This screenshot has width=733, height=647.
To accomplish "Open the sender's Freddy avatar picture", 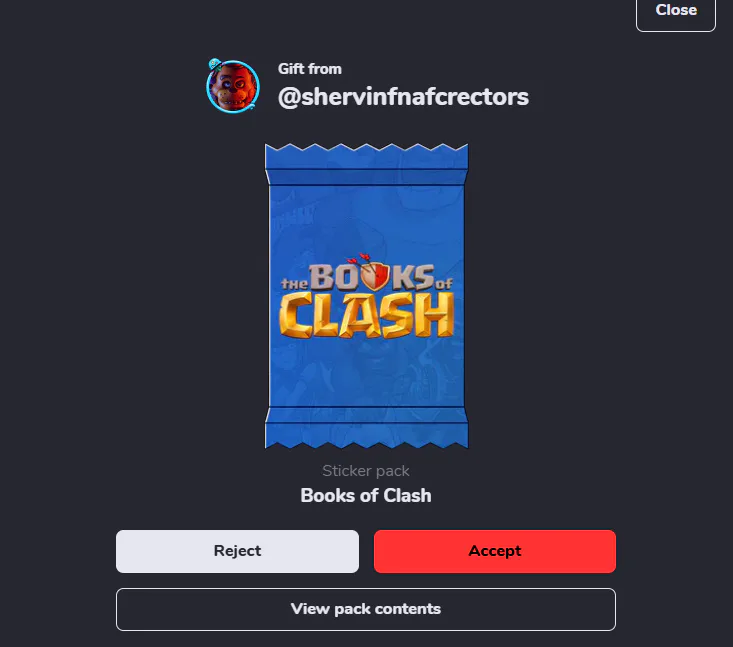I will (233, 86).
